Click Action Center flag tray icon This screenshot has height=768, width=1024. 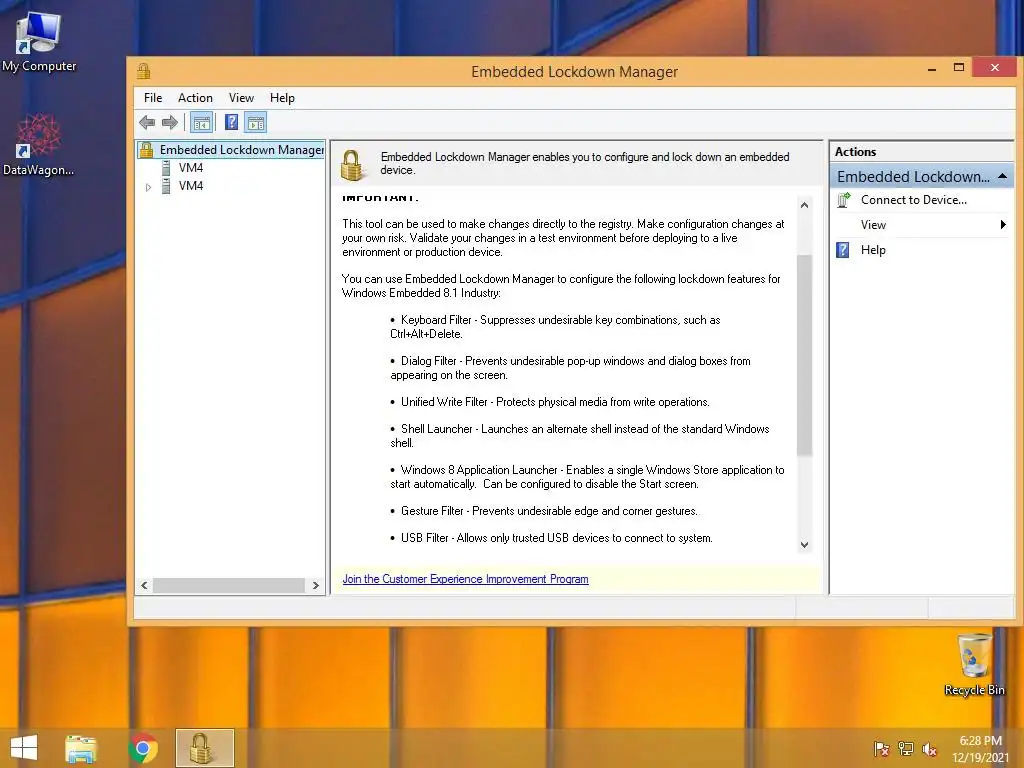point(881,748)
